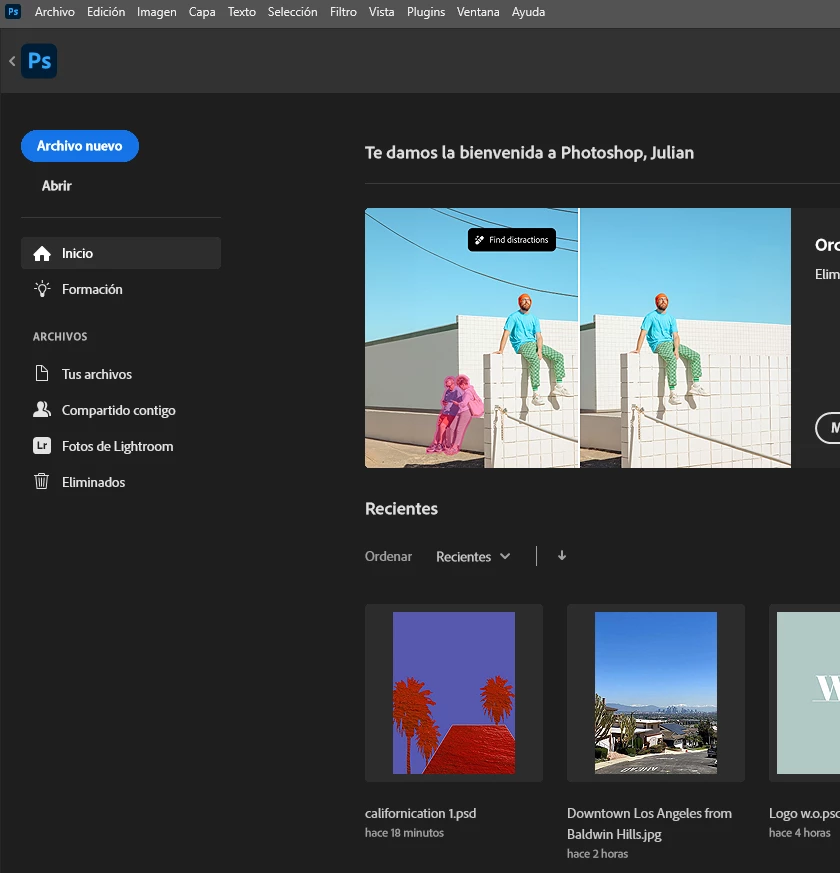
Task: Click the Abrir button
Action: [x=56, y=185]
